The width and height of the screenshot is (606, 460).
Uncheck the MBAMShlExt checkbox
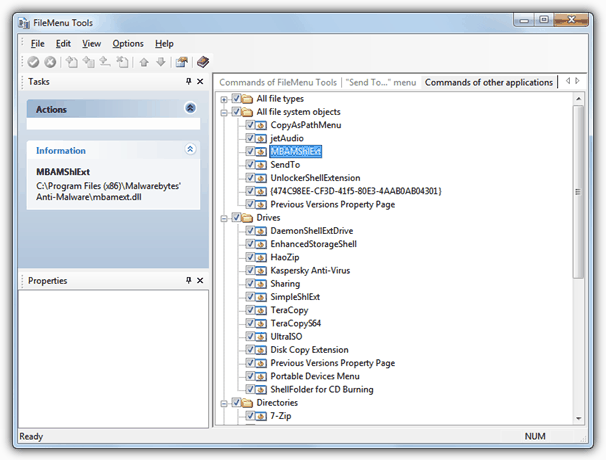coord(250,151)
